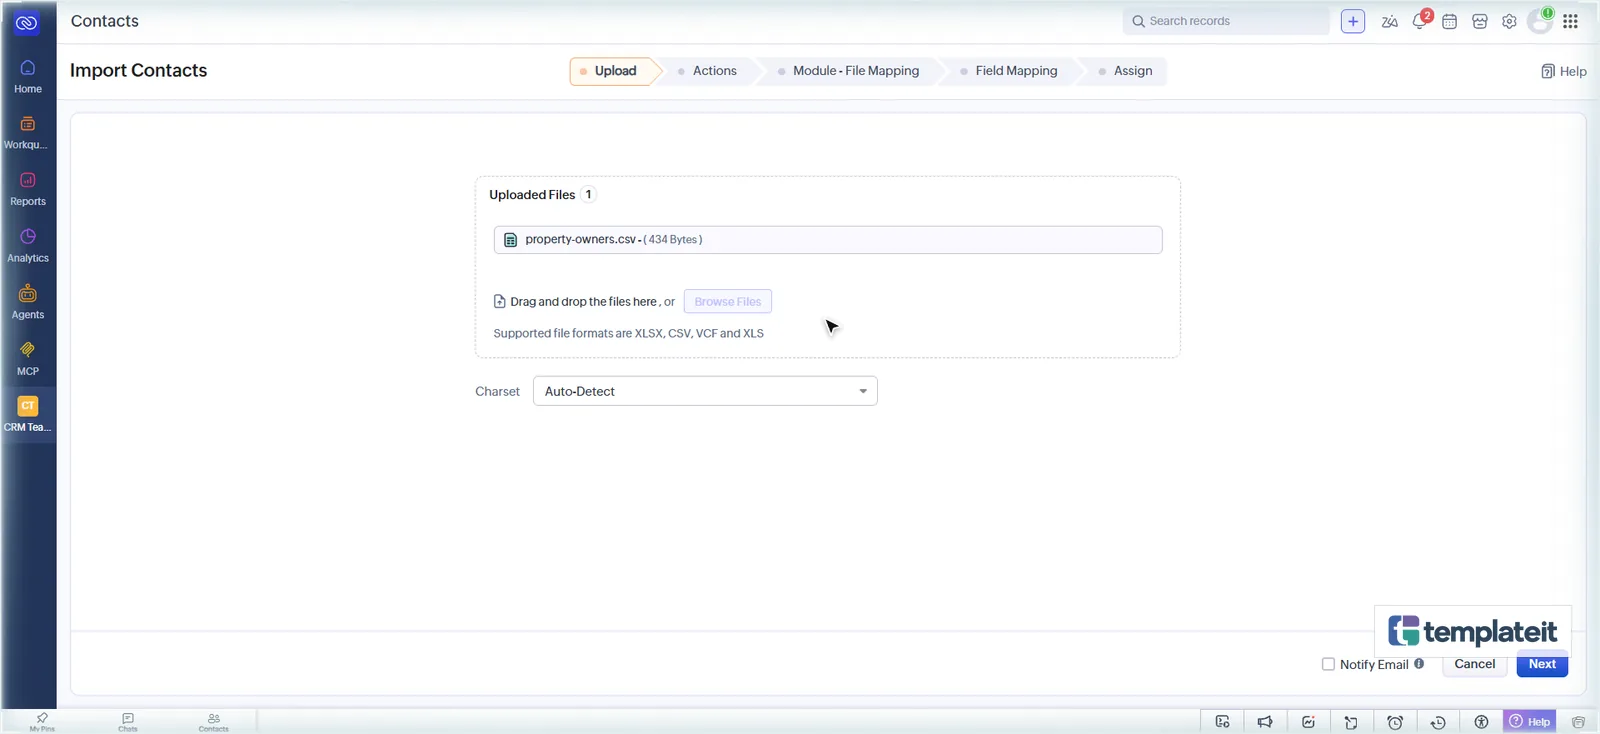Open the apps grid launcher

(x=1571, y=21)
